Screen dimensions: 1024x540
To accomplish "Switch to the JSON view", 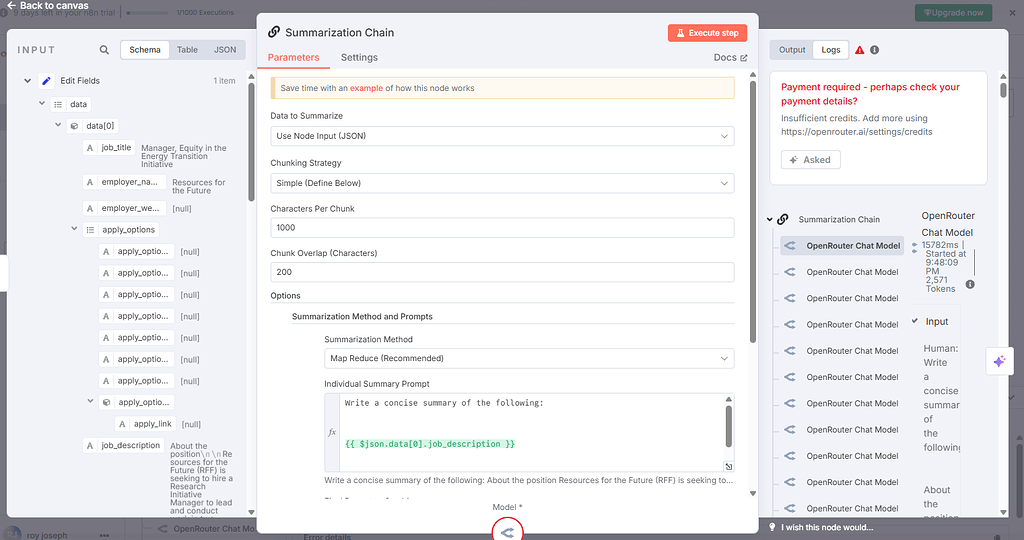I will [x=225, y=50].
